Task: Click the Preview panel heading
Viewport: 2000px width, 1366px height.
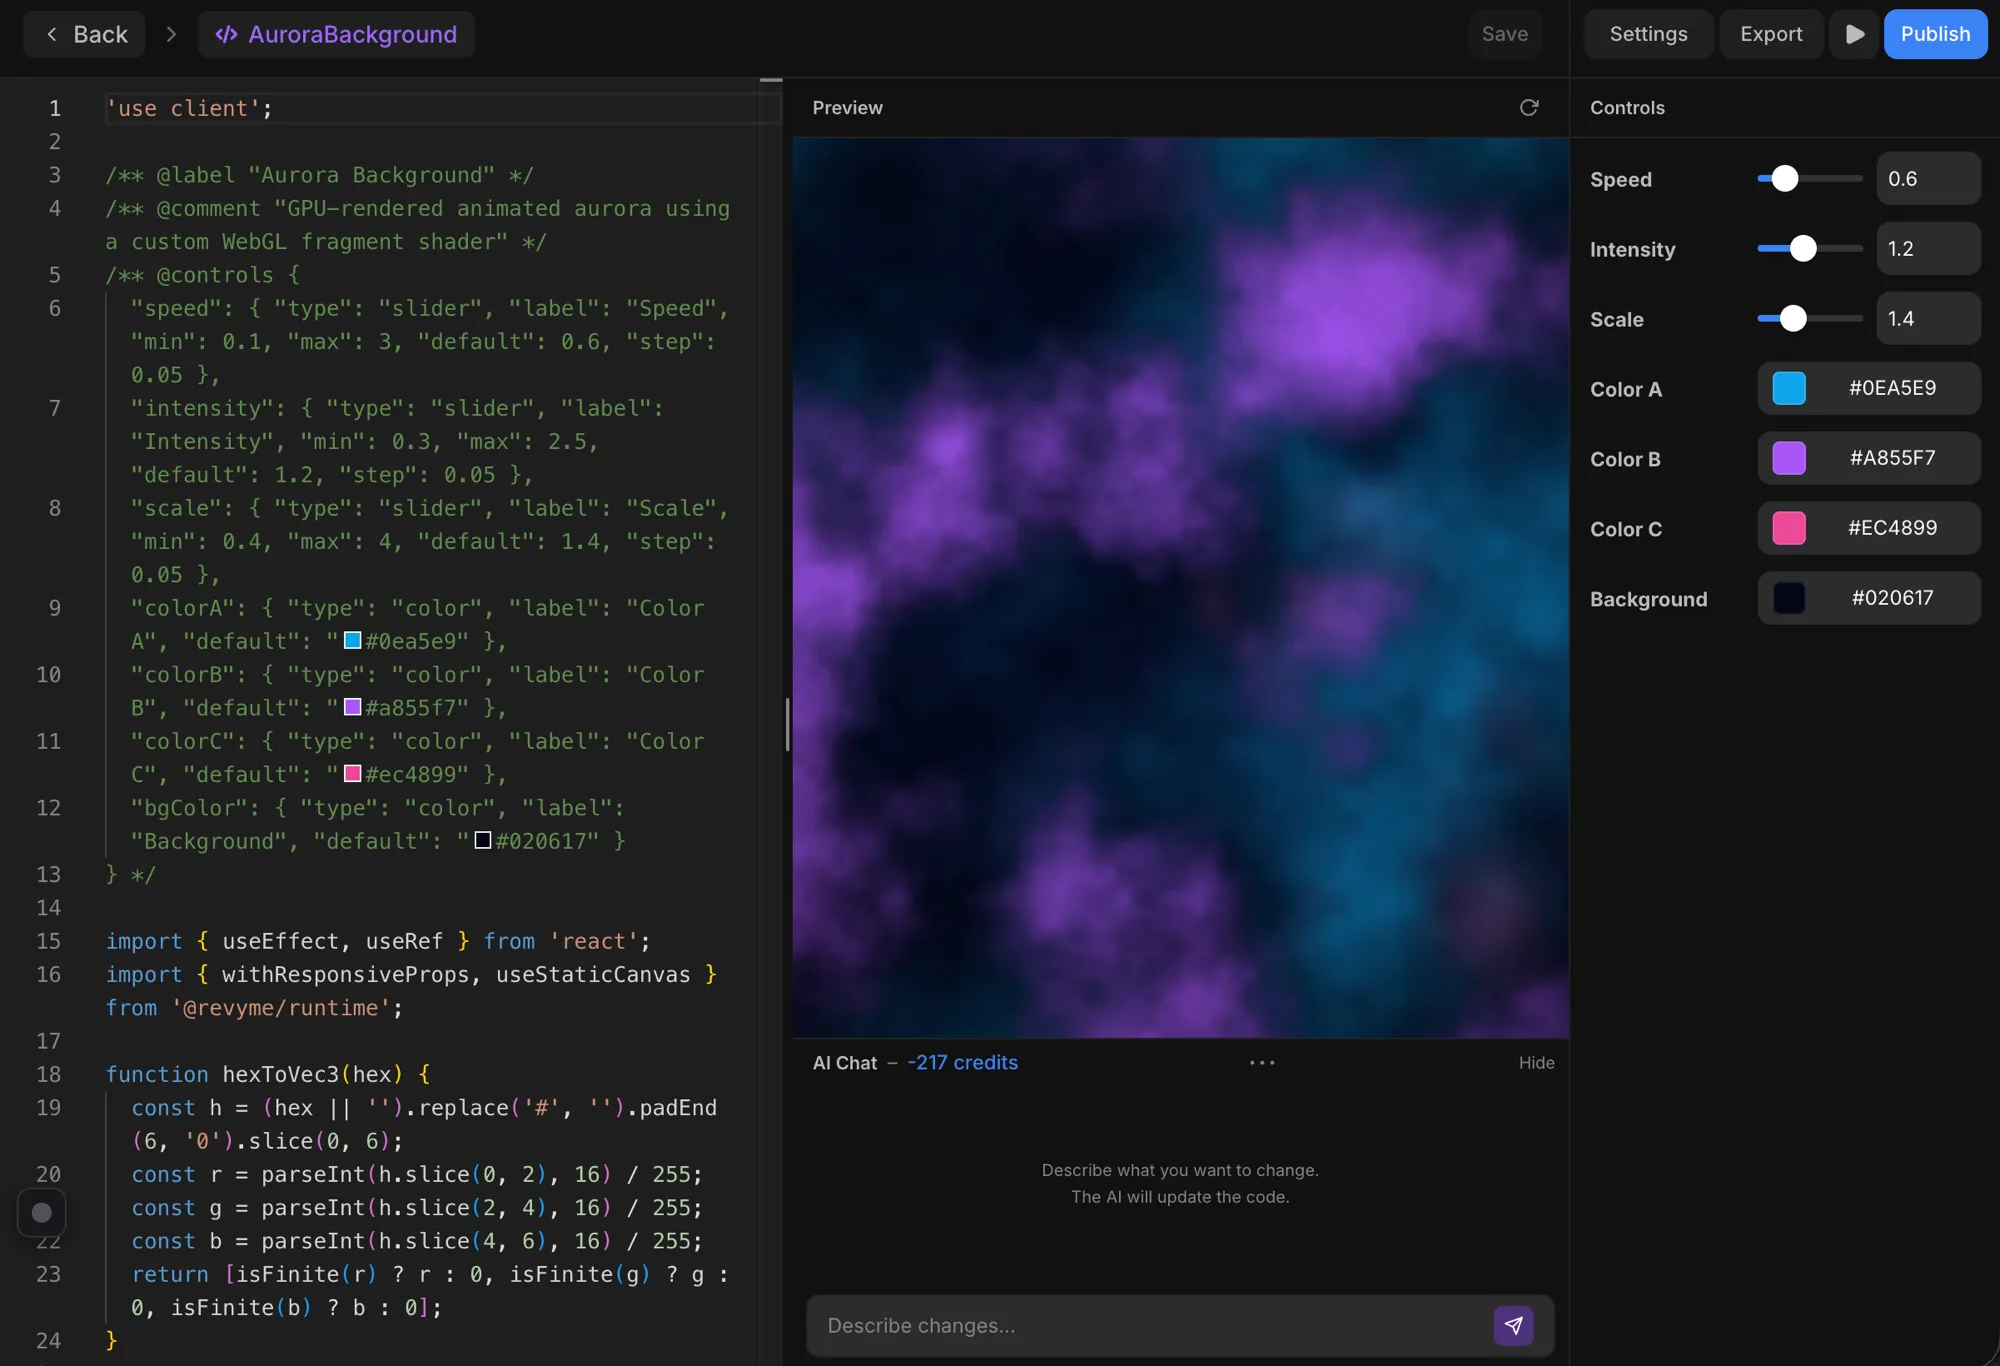Action: pos(847,107)
